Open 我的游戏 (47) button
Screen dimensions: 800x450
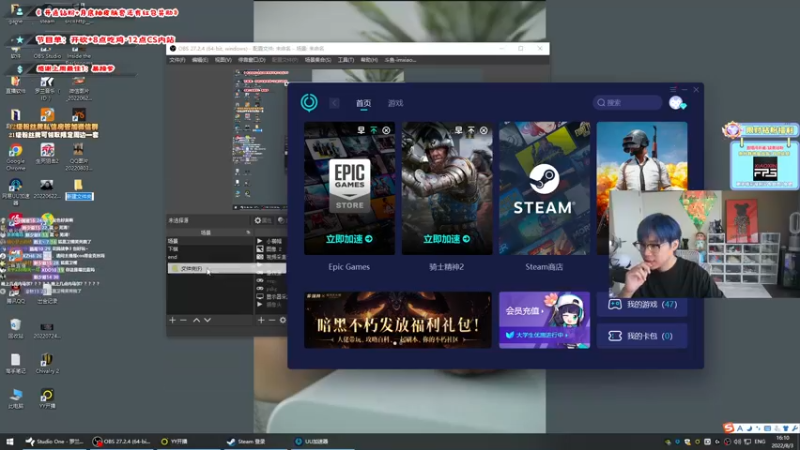642,304
